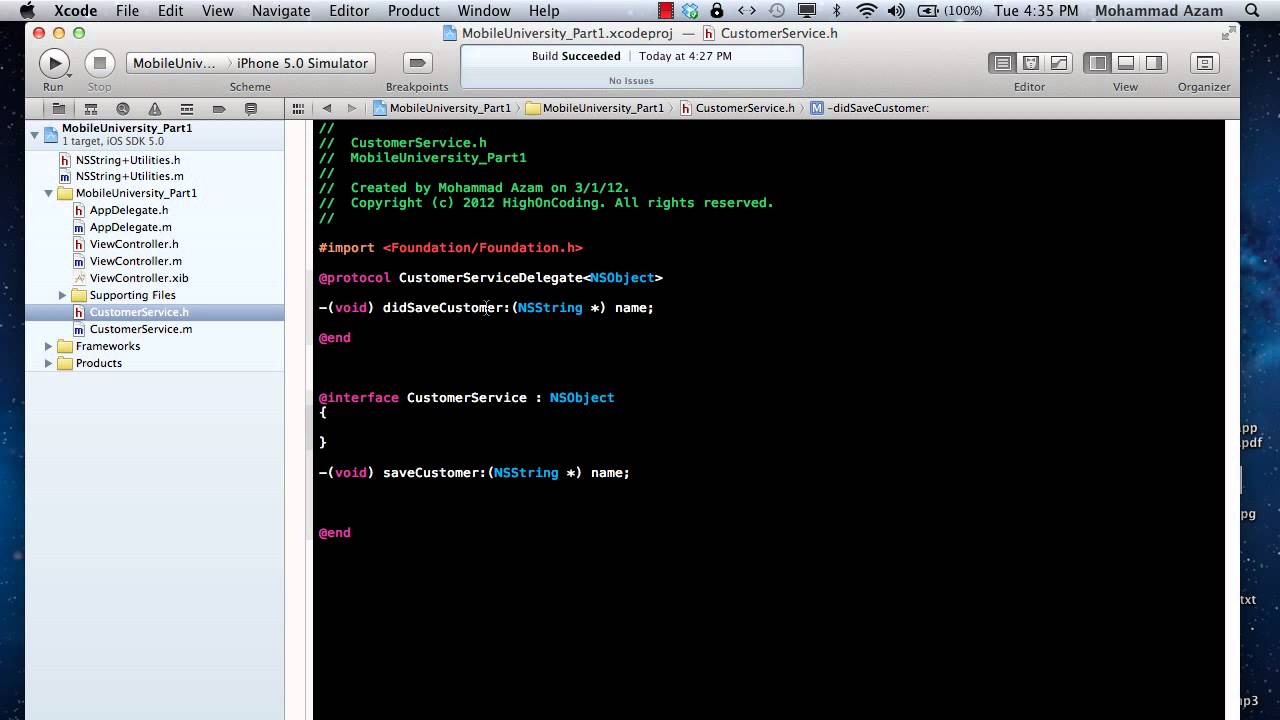Click the Wi-Fi status icon
1280x720 pixels.
point(867,11)
